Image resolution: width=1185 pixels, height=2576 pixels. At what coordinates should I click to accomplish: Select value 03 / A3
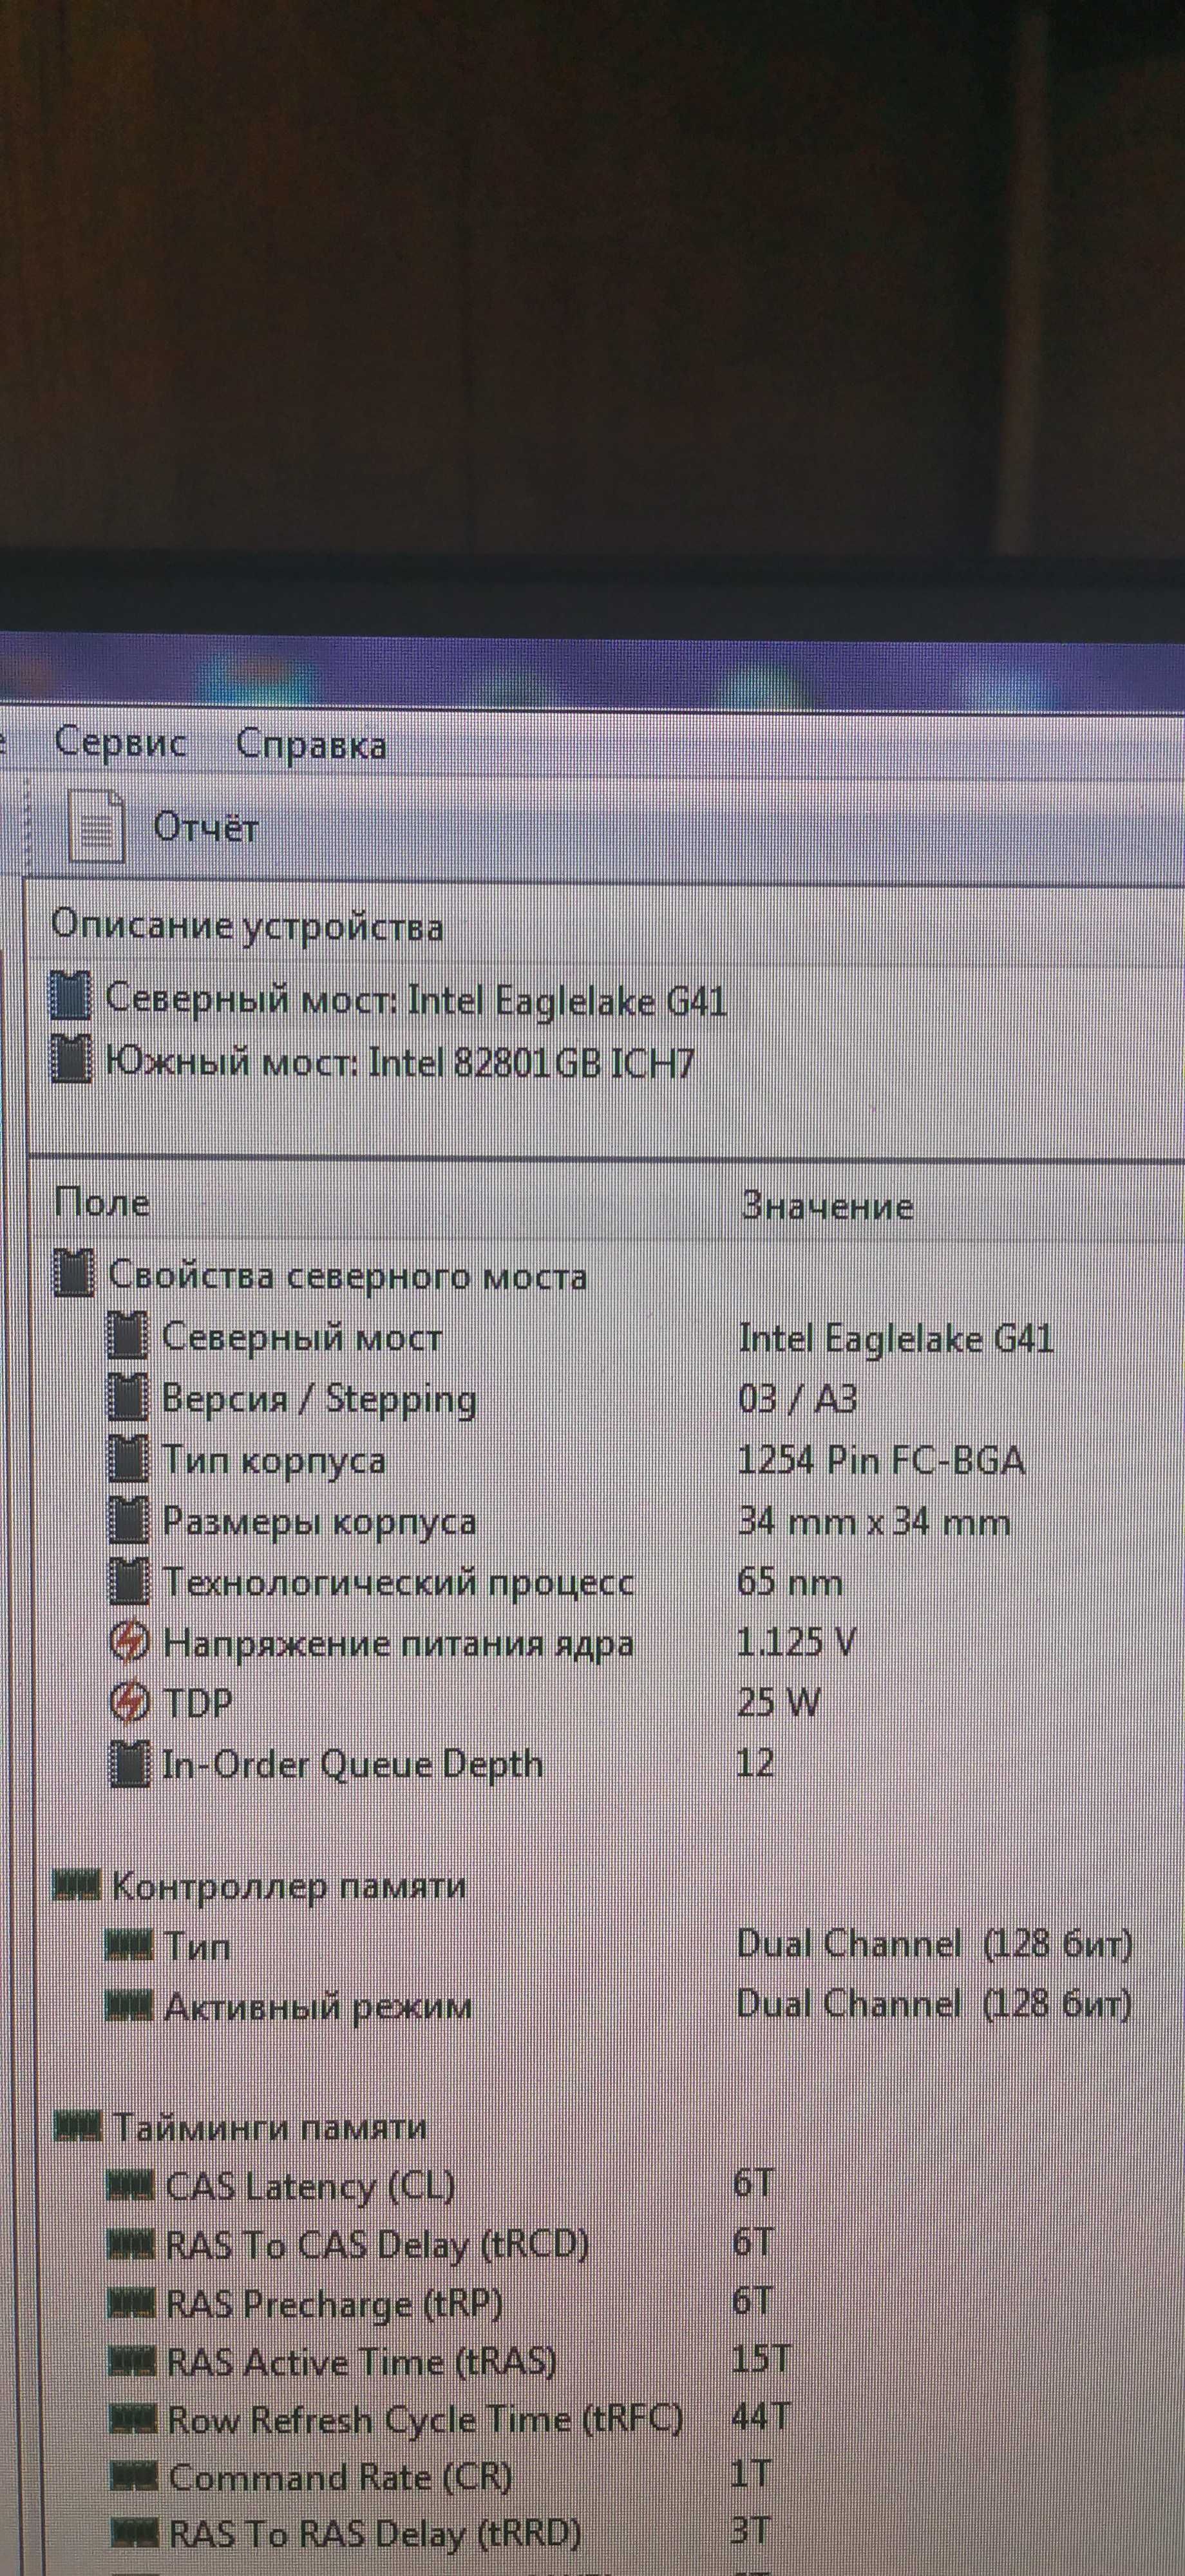coord(797,1398)
